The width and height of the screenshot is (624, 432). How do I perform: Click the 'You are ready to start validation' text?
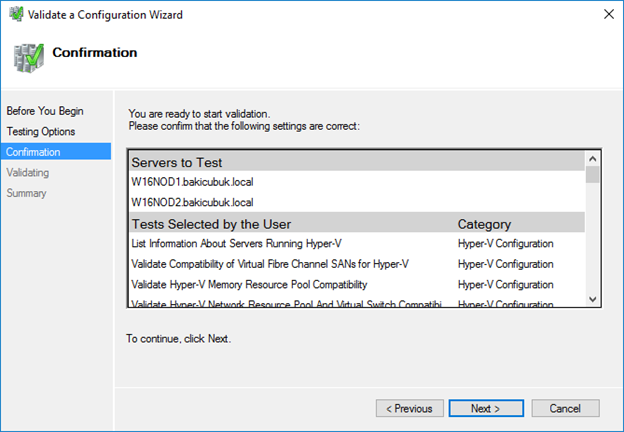coord(199,114)
